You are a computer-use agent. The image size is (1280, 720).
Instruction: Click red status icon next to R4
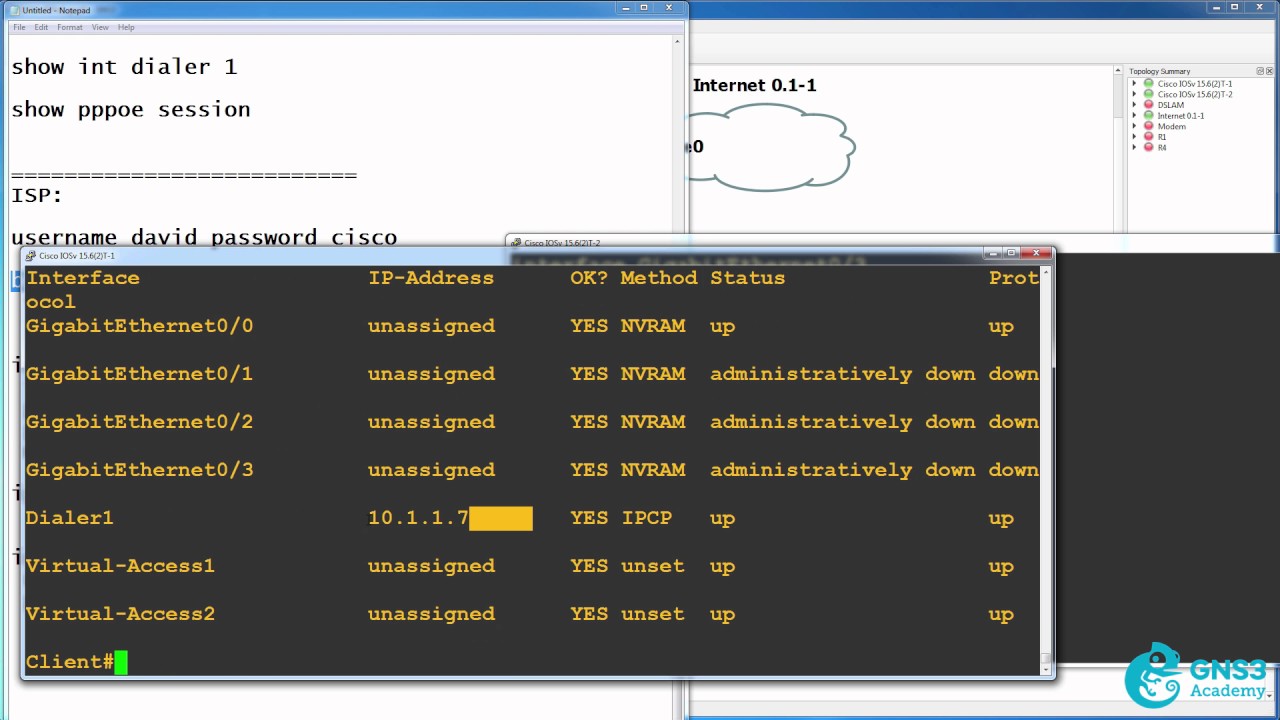click(1148, 147)
